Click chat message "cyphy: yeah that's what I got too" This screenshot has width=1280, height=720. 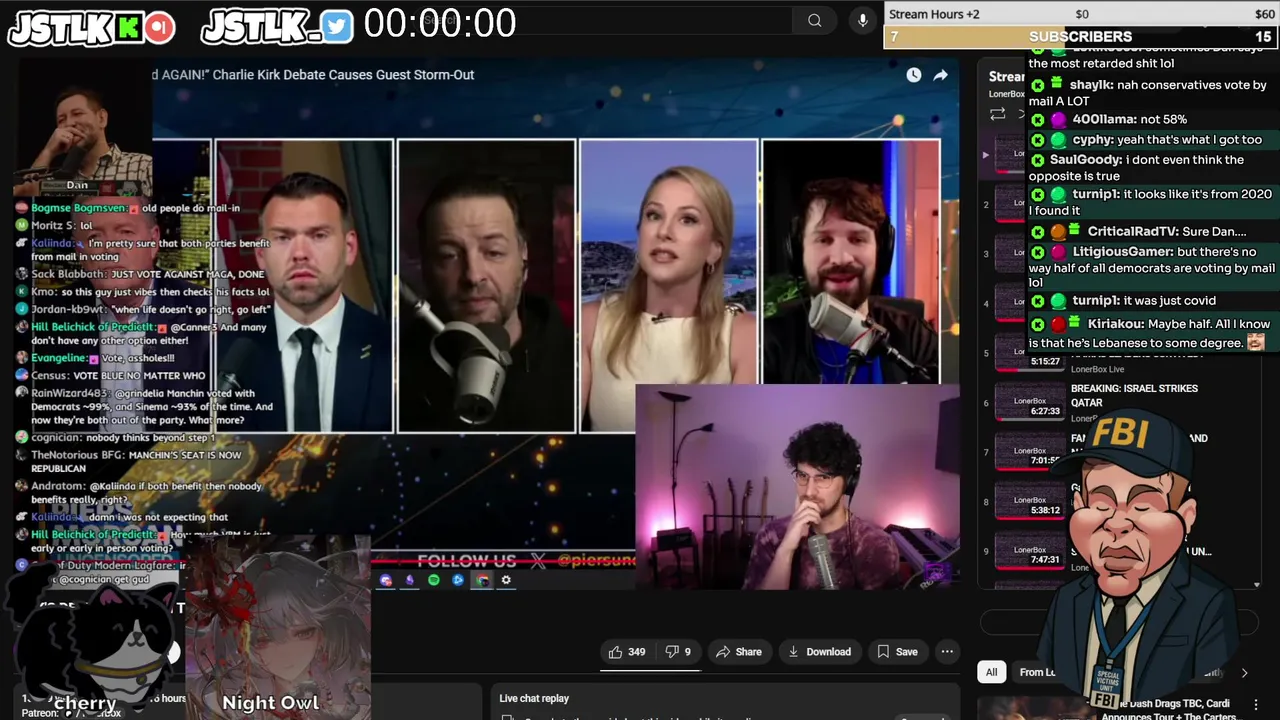1146,140
